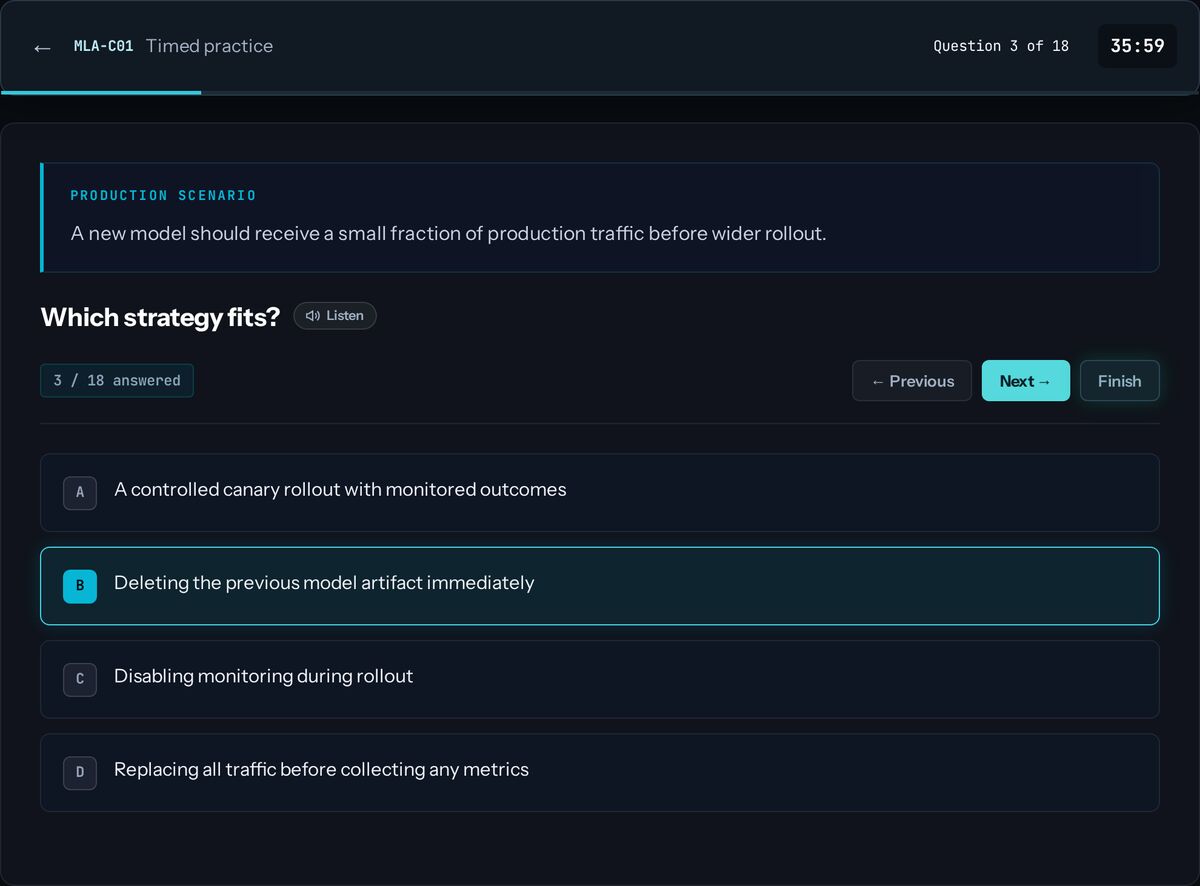Screen dimensions: 1200x886
Task: Select answer B deleting previous model artifact
Action: [x=600, y=586]
